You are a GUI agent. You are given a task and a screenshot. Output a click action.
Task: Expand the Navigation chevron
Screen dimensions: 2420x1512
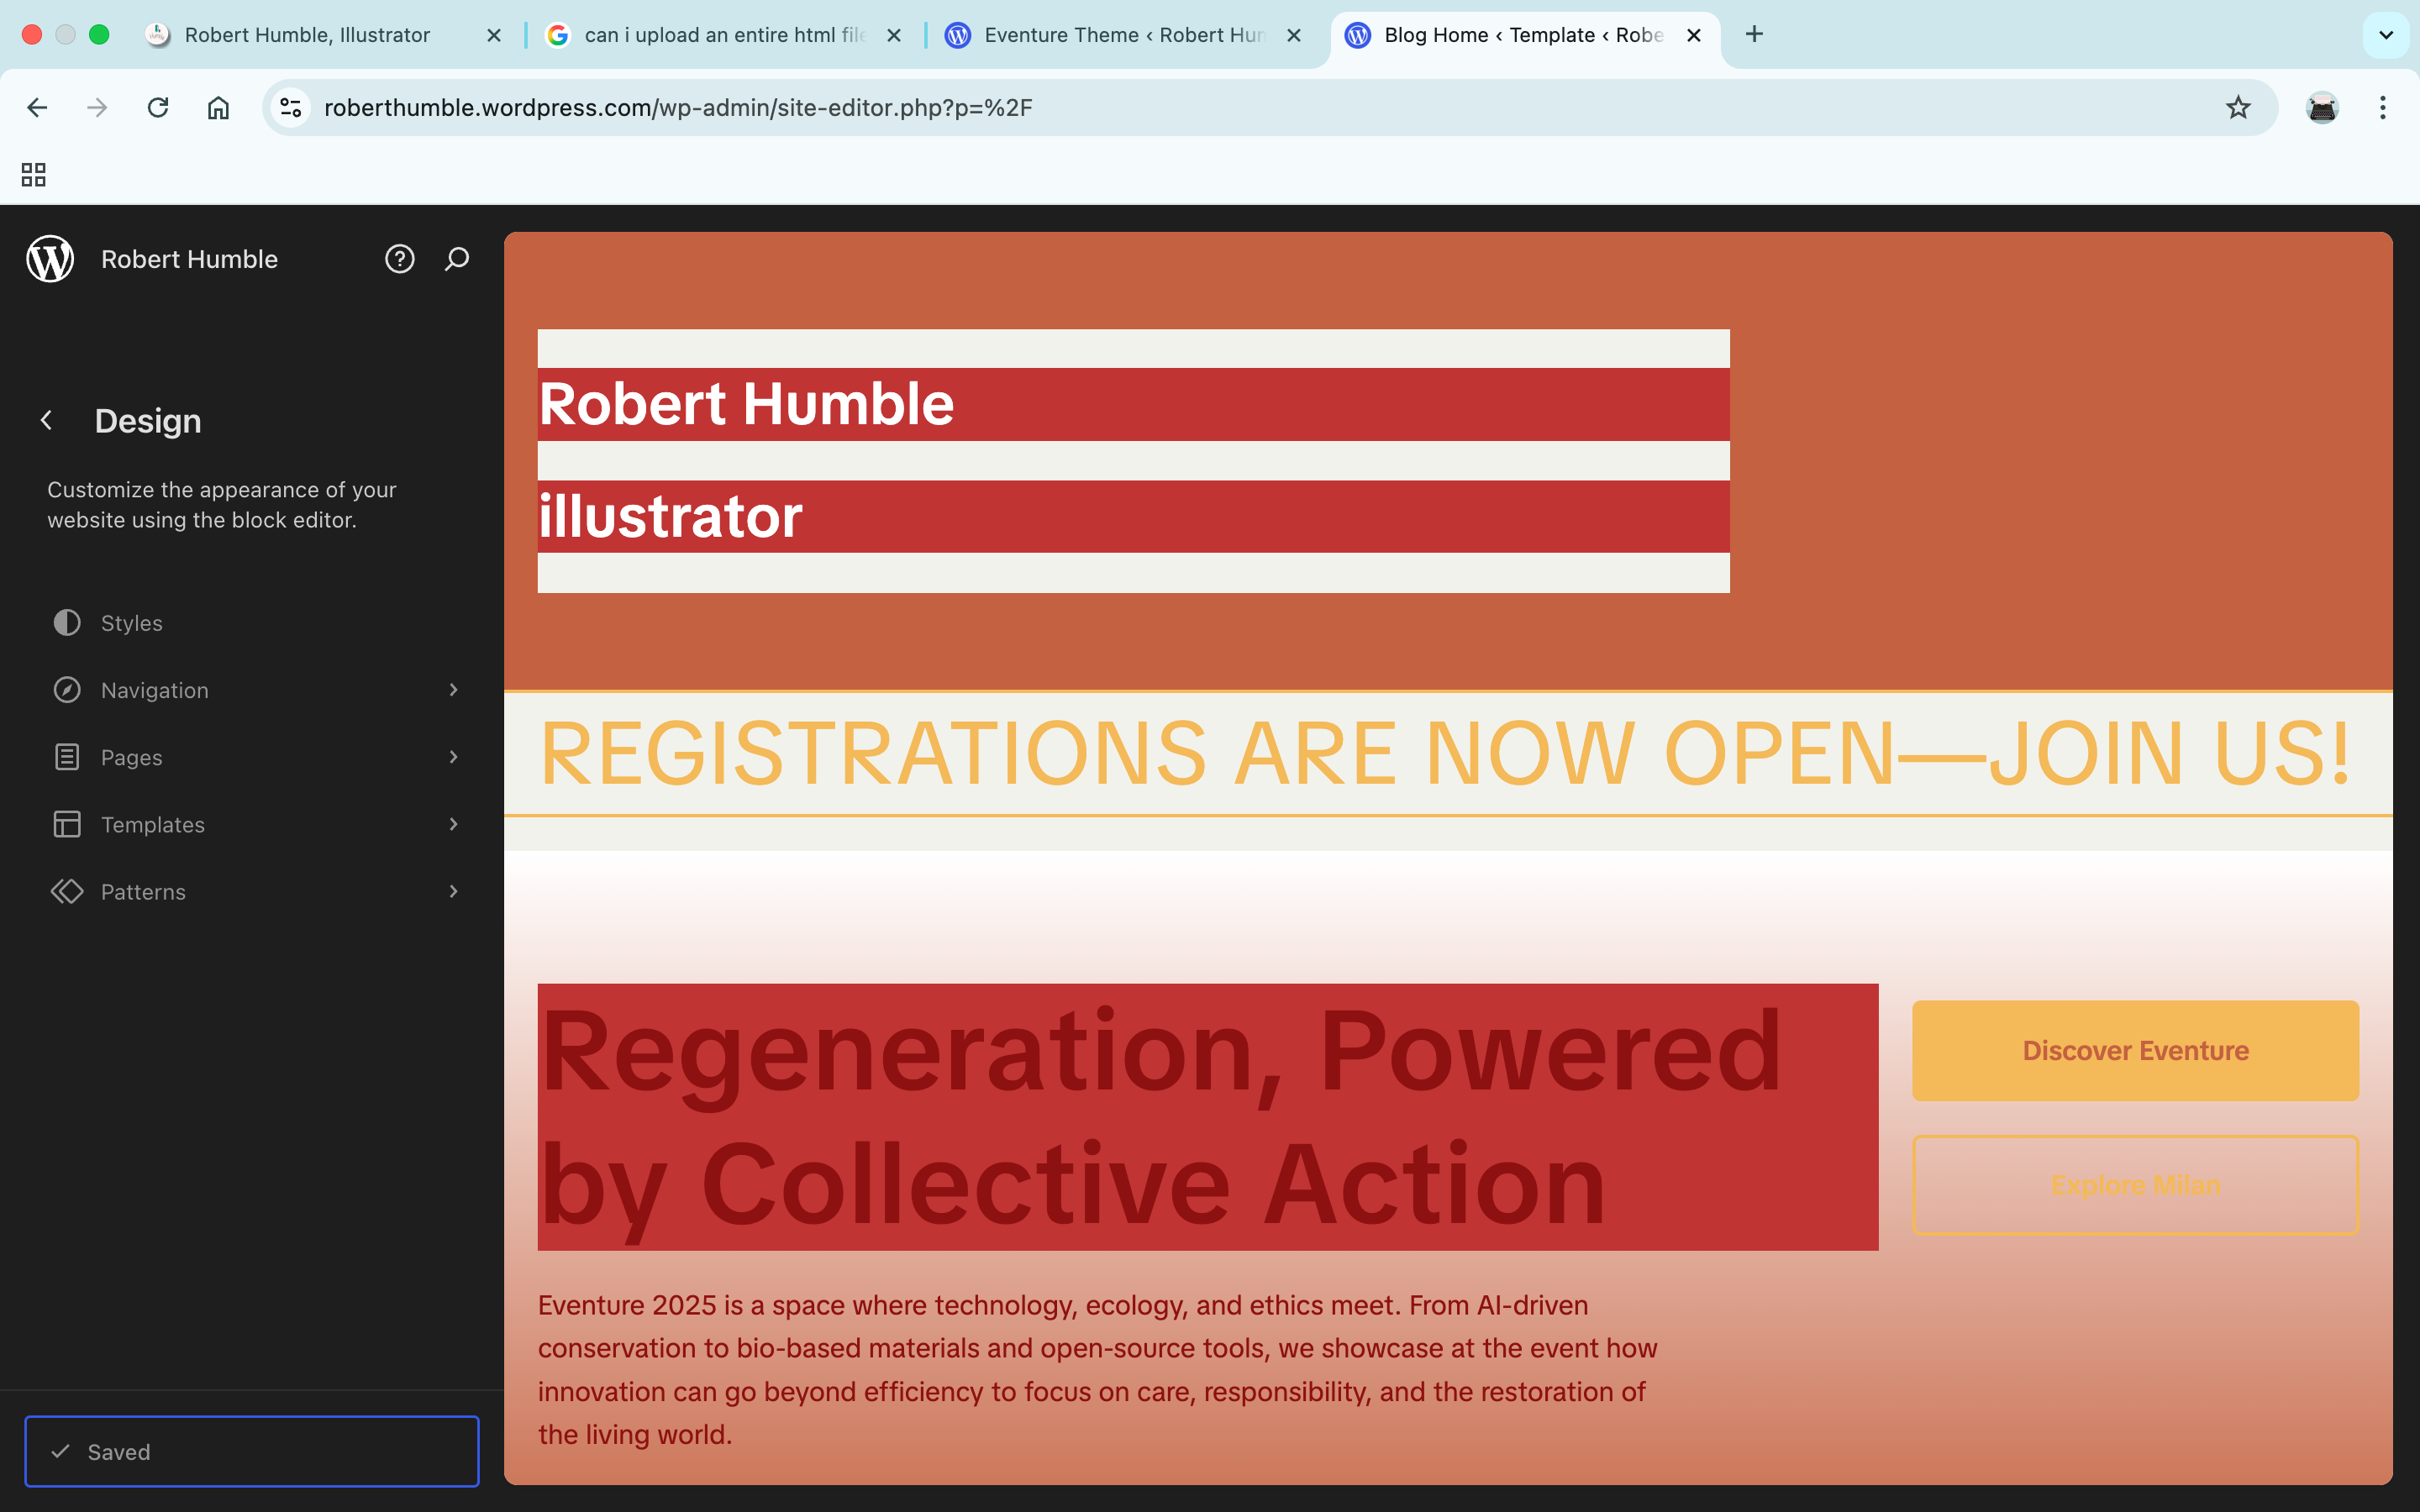[453, 690]
